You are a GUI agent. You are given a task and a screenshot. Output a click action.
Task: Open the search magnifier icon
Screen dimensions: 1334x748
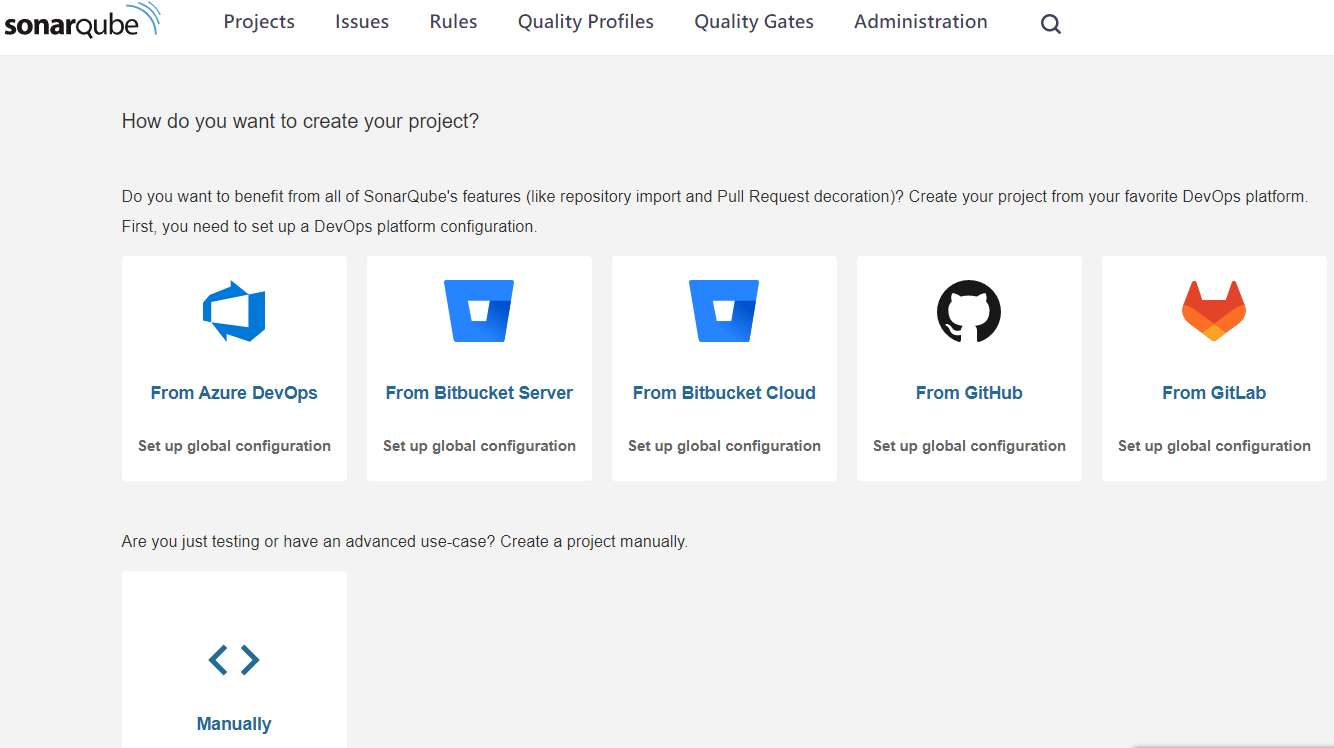[1050, 25]
